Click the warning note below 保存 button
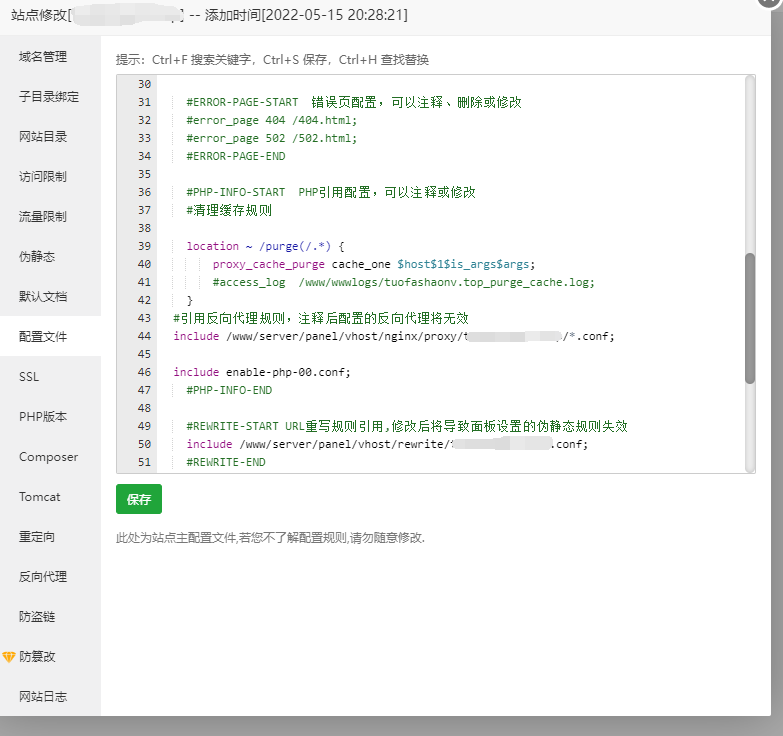Viewport: 783px width, 736px height. point(270,538)
